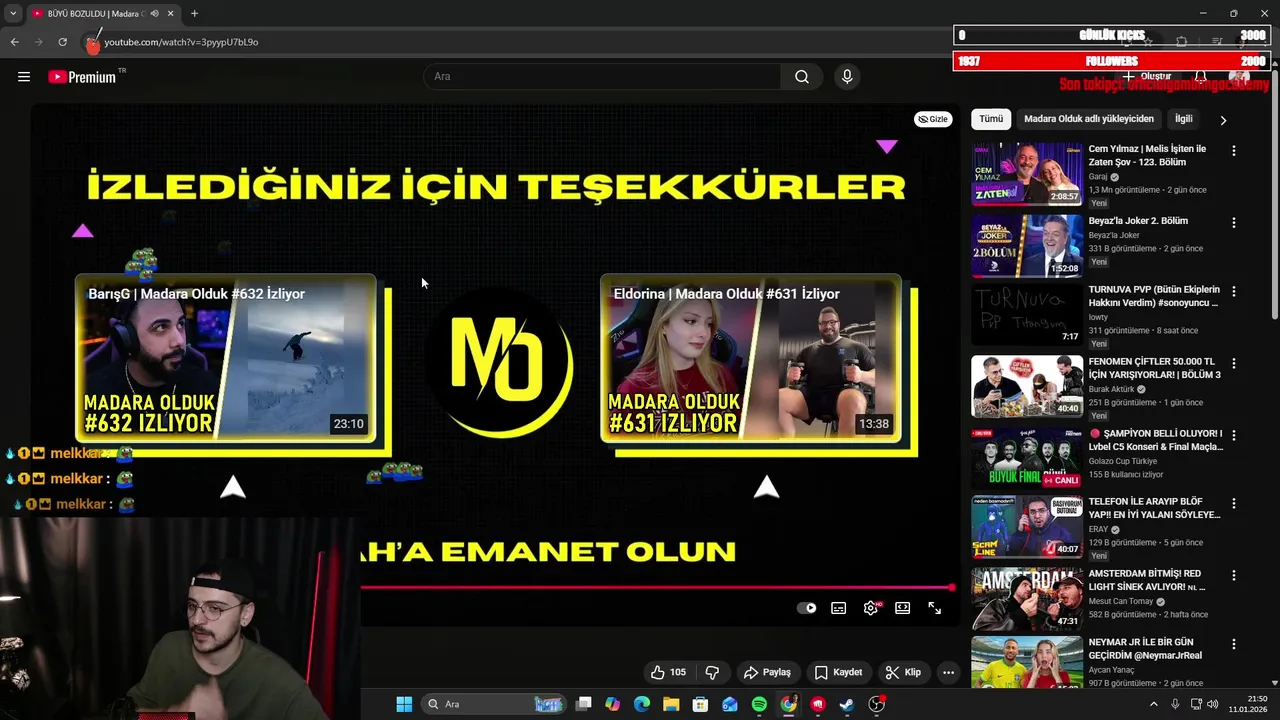Open the Windows Start menu
The image size is (1280, 720).
(404, 704)
